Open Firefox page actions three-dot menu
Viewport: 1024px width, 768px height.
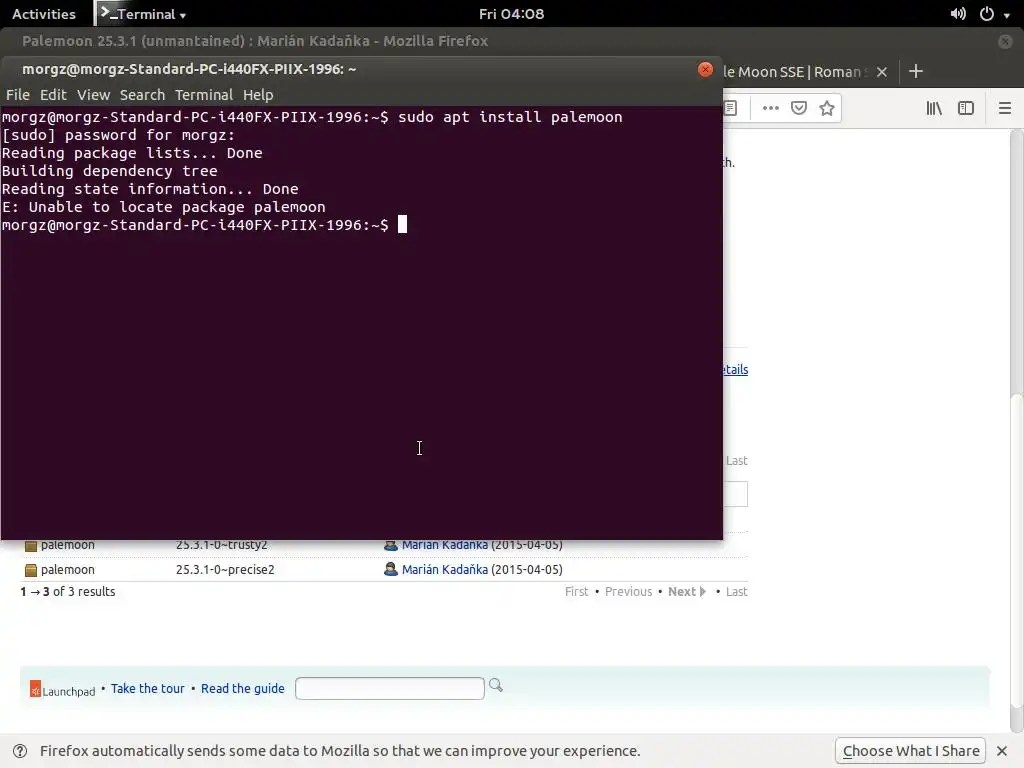(771, 108)
